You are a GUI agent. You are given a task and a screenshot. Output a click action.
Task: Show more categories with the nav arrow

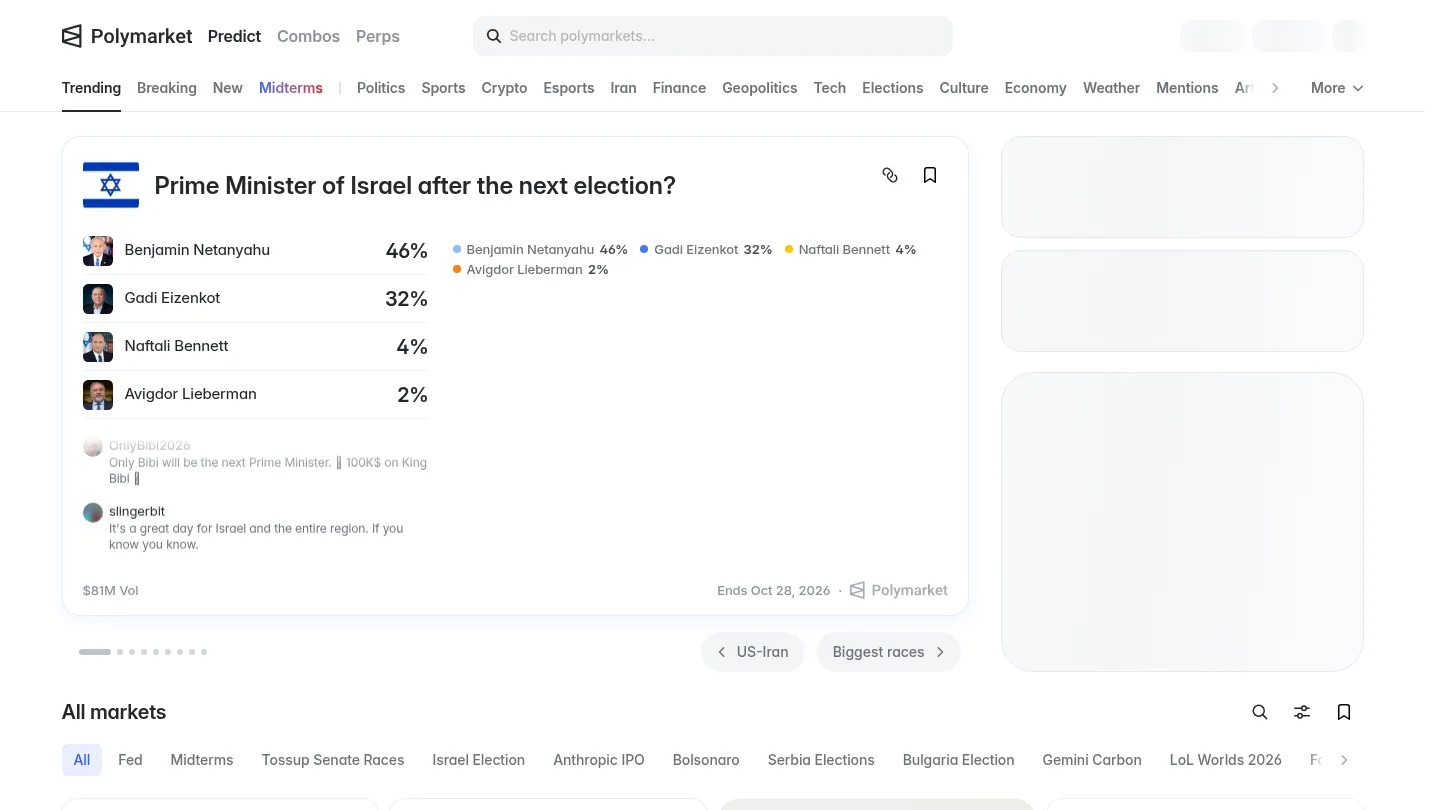pos(1275,88)
